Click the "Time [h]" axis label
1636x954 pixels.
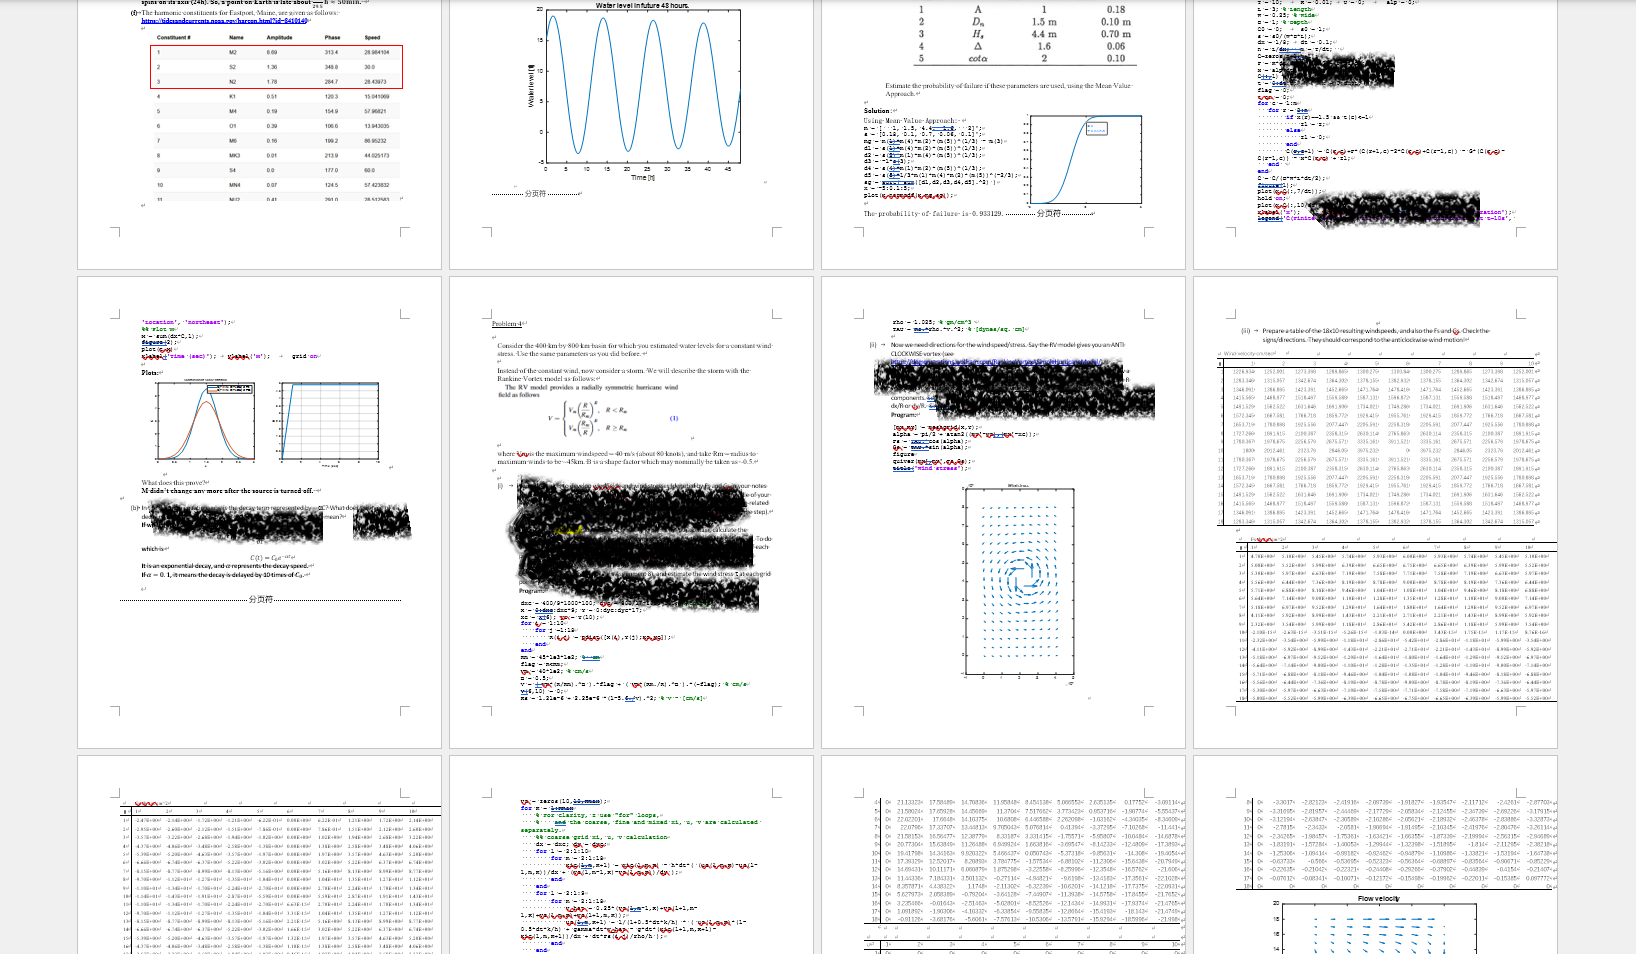(x=643, y=177)
